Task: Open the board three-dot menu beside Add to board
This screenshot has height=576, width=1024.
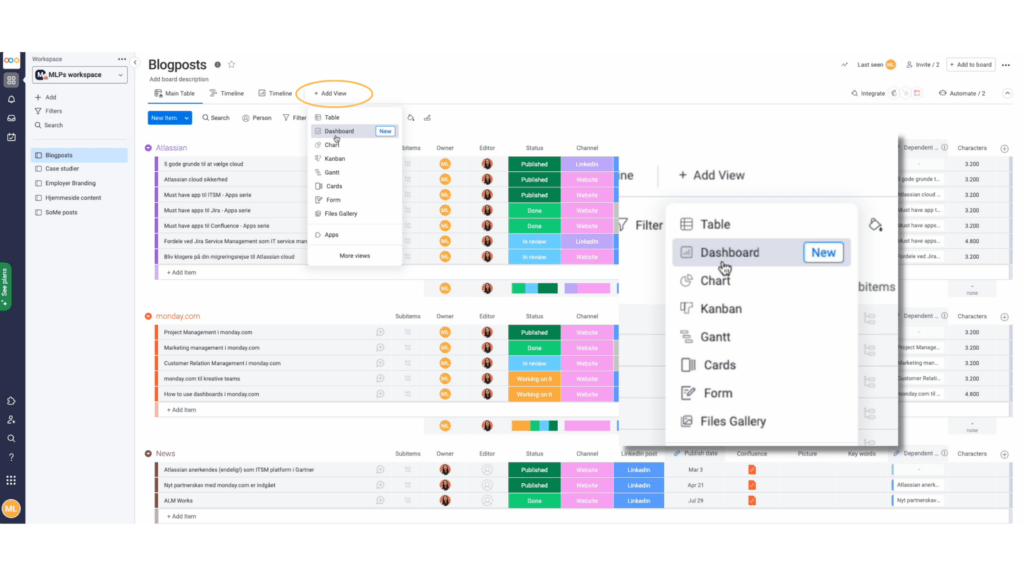Action: 1006,65
